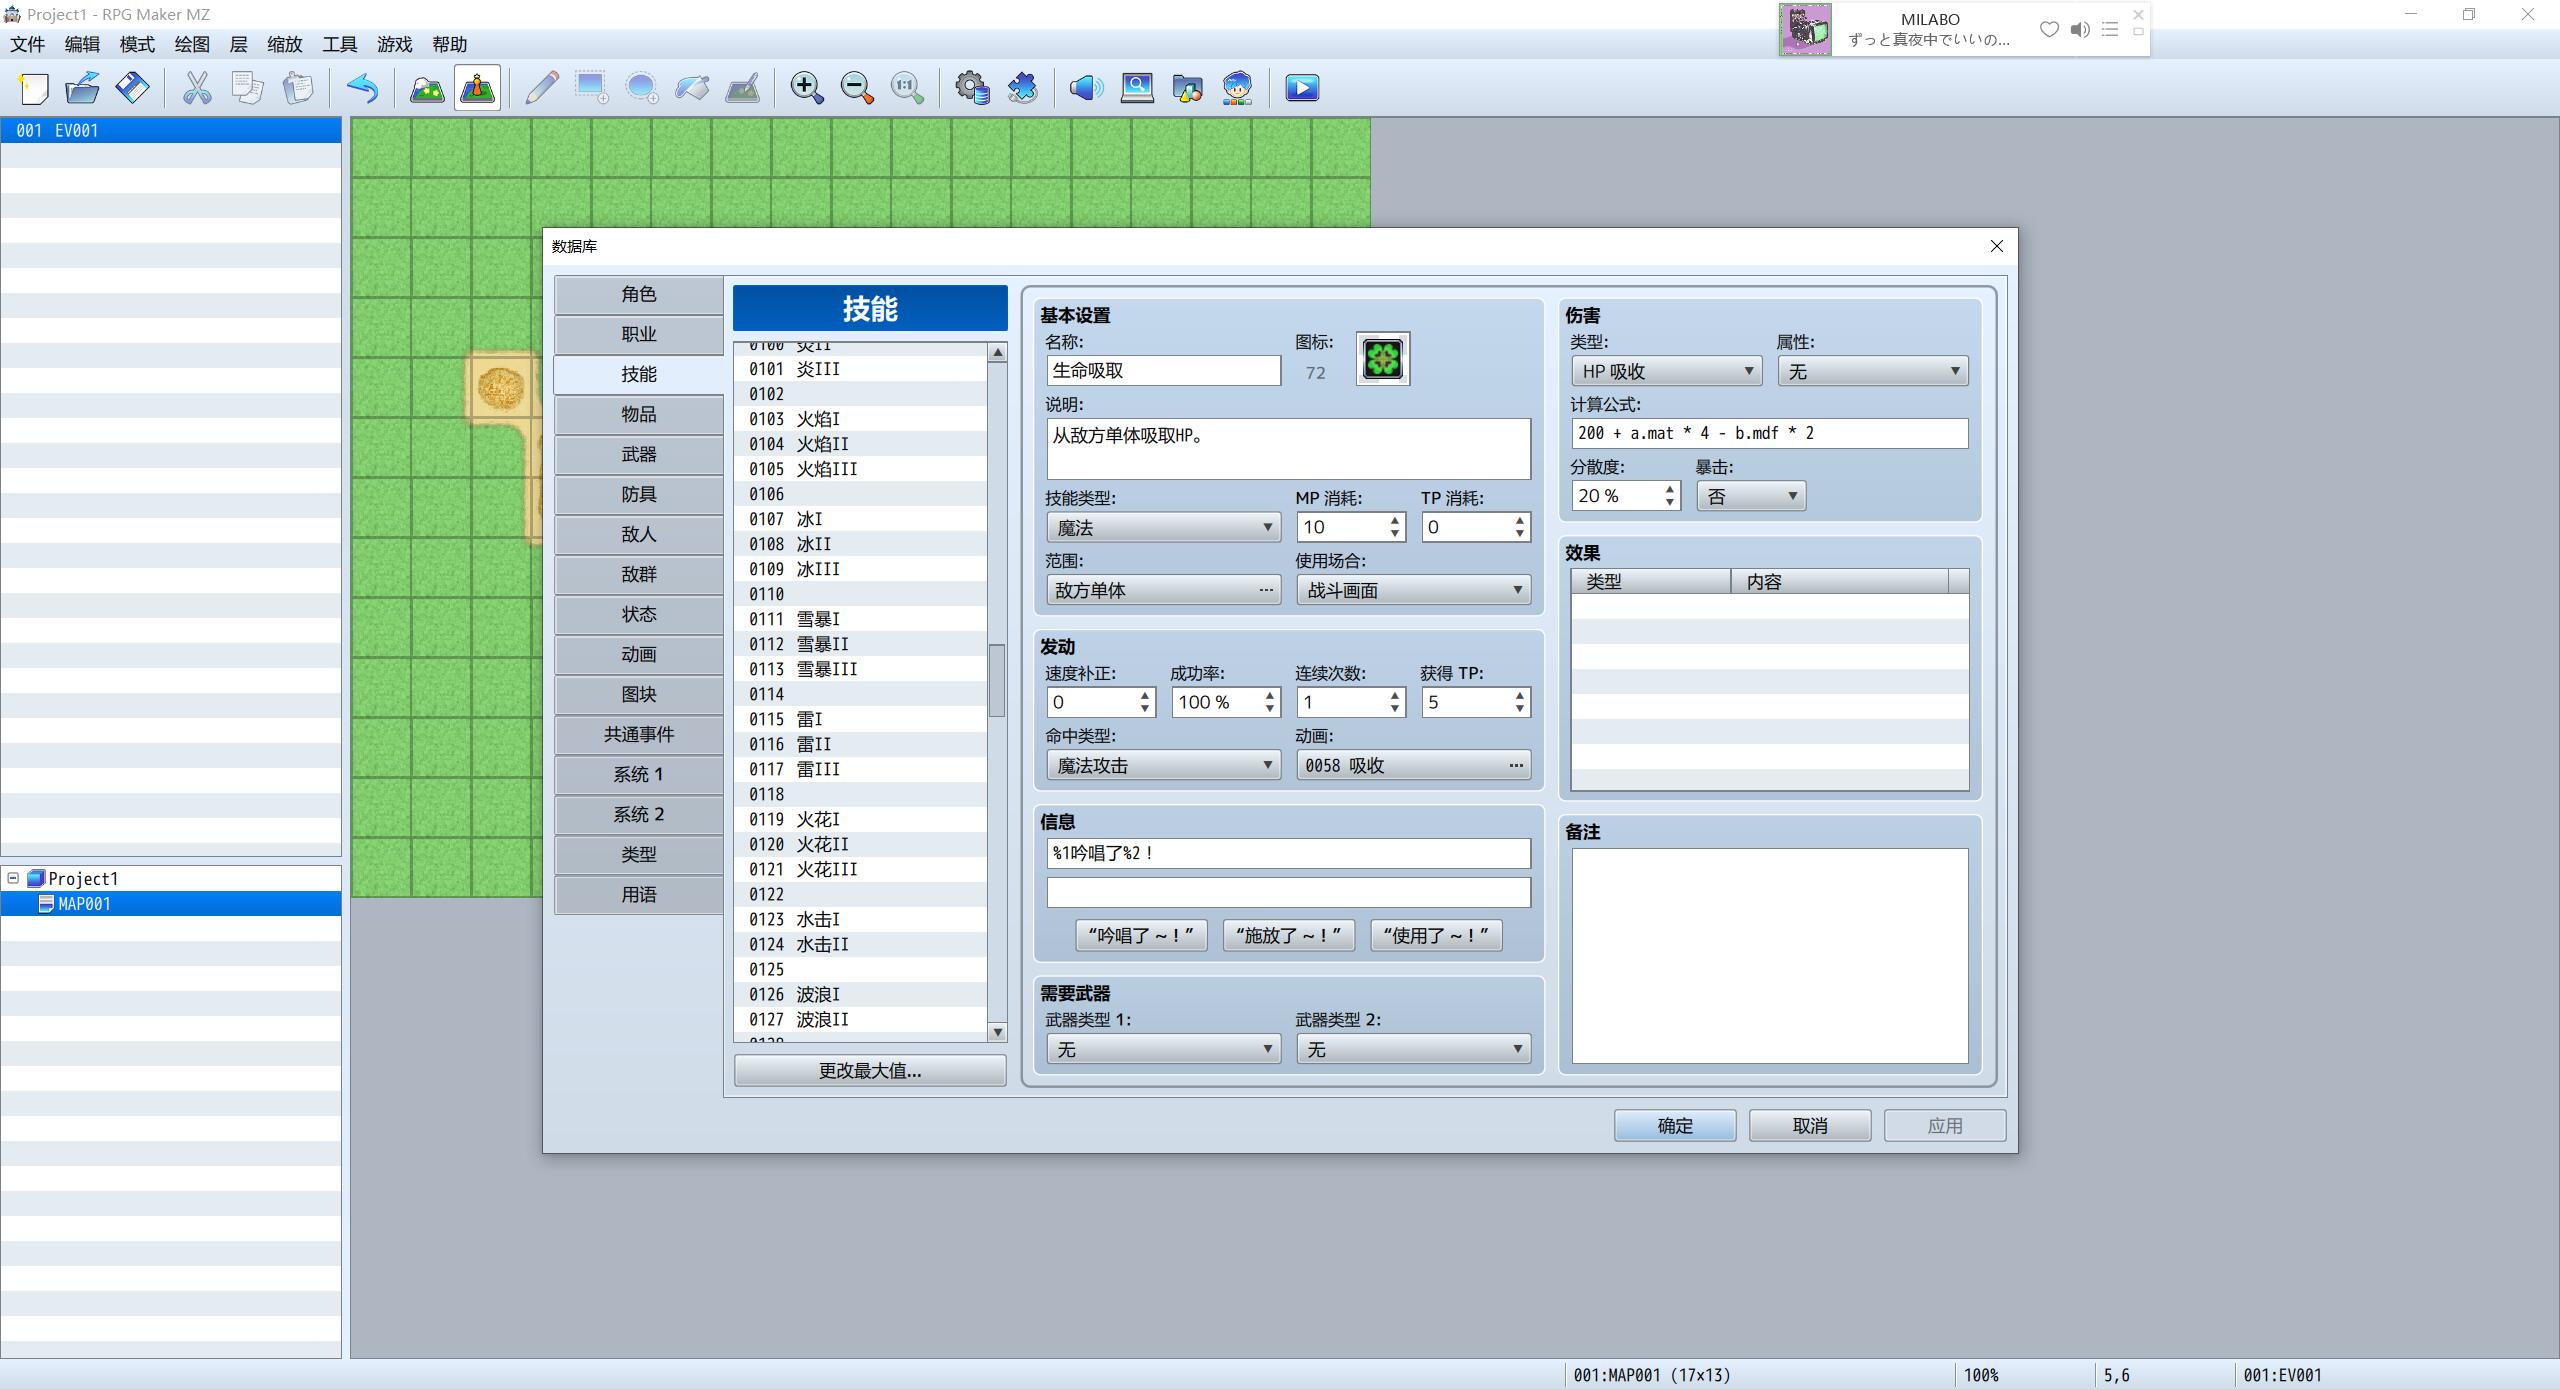Viewport: 2560px width, 1389px height.
Task: Click the “吟唱了～！” message button
Action: coord(1141,936)
